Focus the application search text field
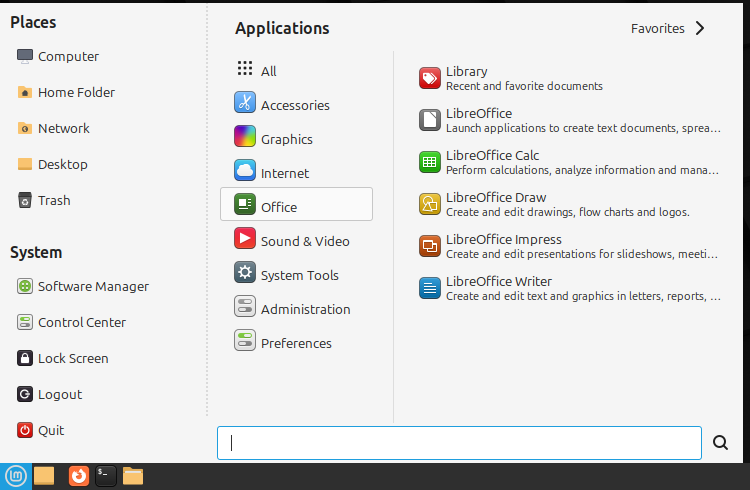750x490 pixels. point(459,443)
